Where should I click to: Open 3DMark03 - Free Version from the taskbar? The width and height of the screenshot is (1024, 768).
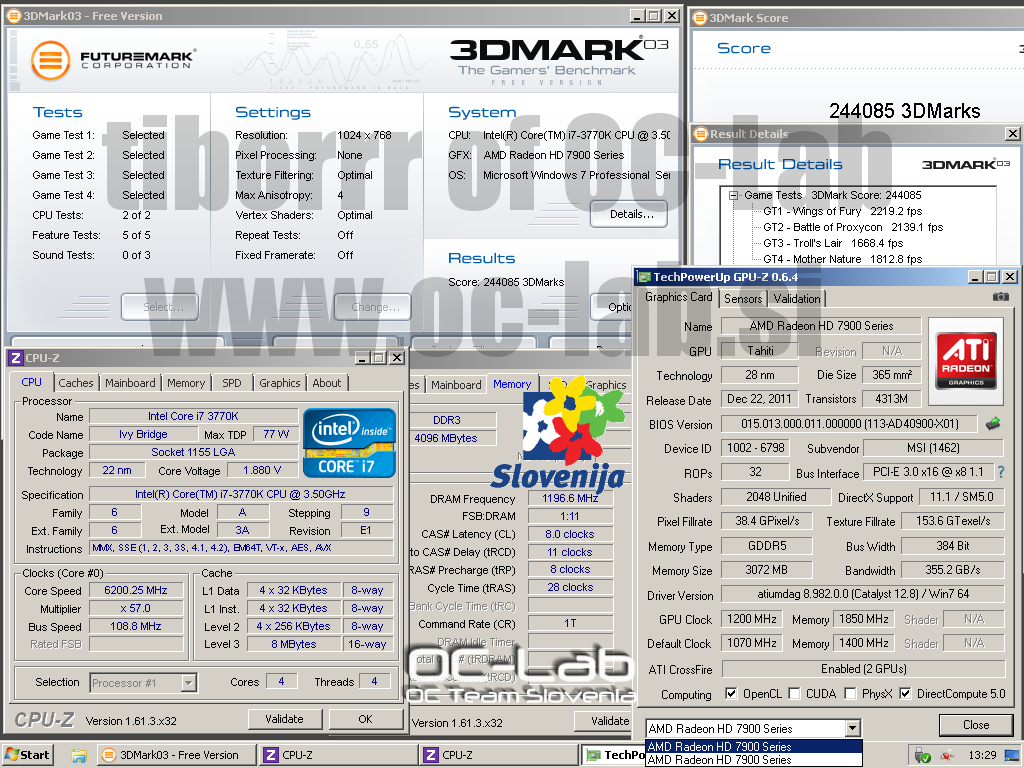176,755
